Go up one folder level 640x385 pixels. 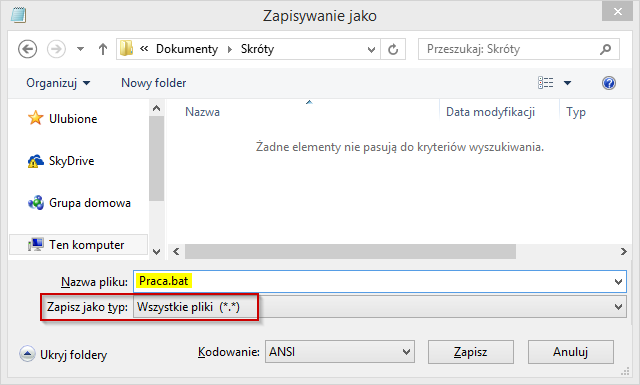pyautogui.click(x=103, y=49)
